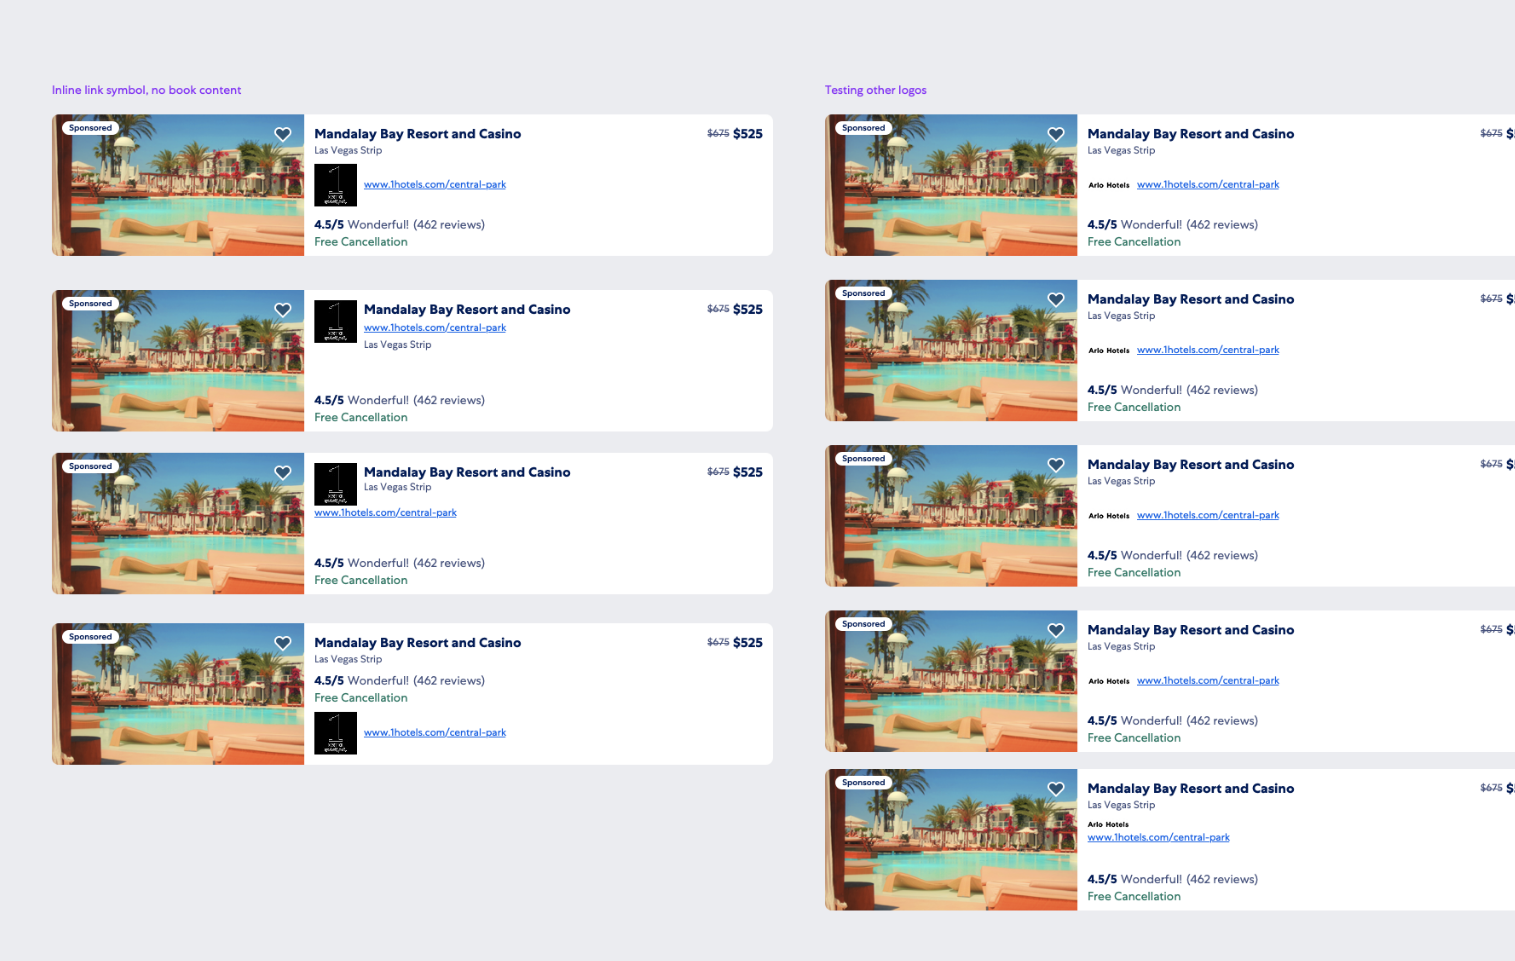Select the 'Inline link symbol, no book content' heading
The width and height of the screenshot is (1515, 961).
(146, 90)
